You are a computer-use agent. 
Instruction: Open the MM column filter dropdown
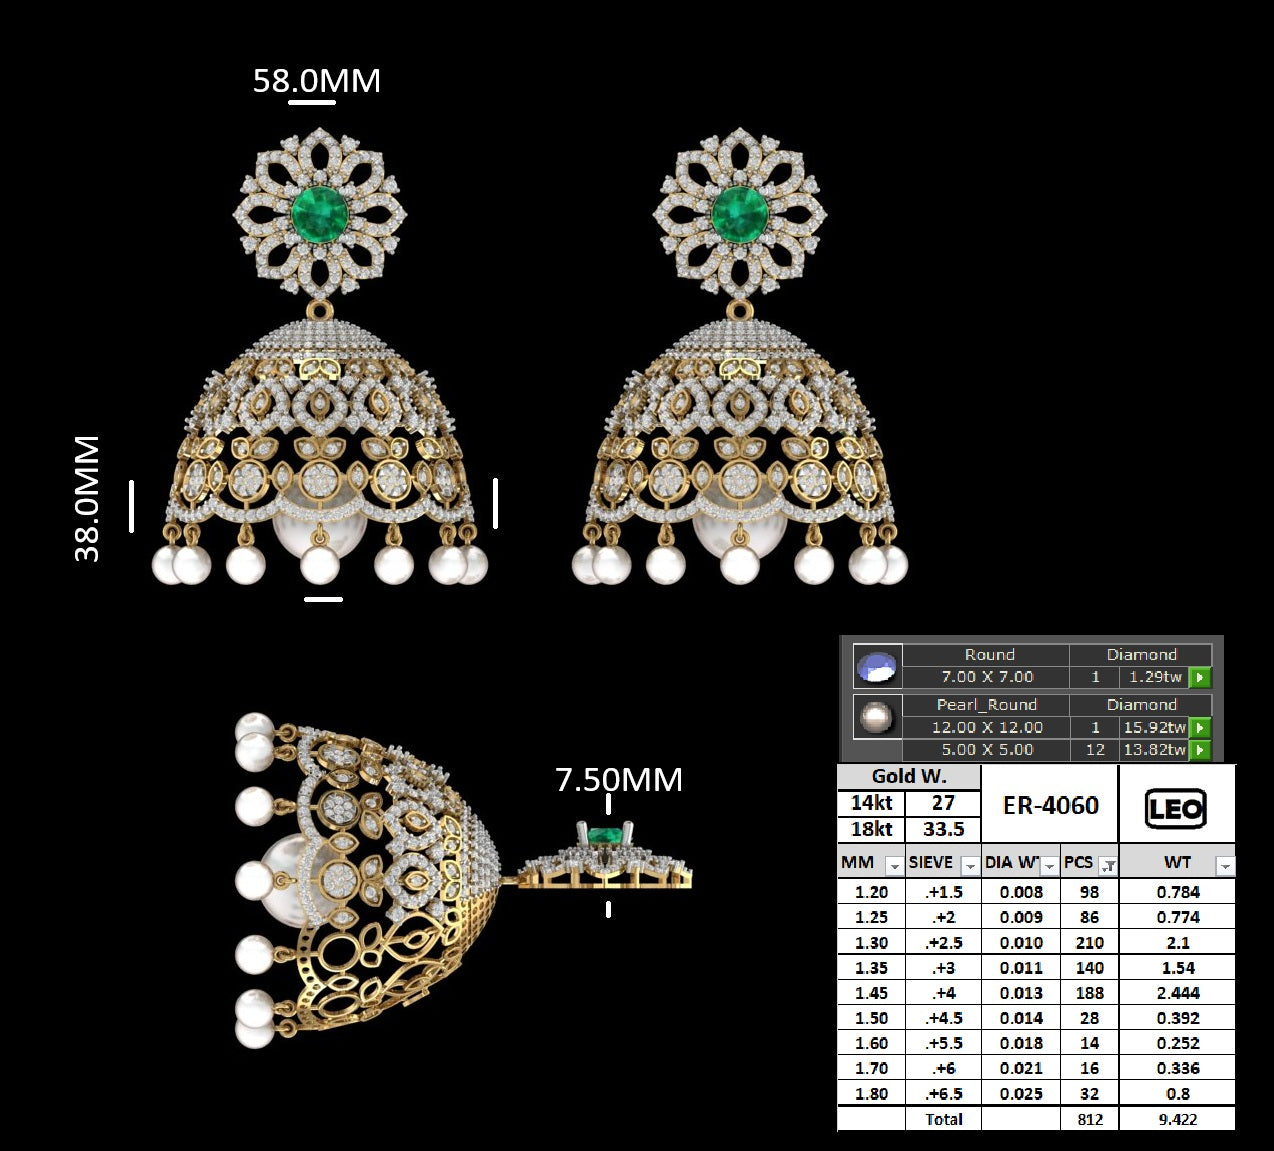tap(894, 865)
